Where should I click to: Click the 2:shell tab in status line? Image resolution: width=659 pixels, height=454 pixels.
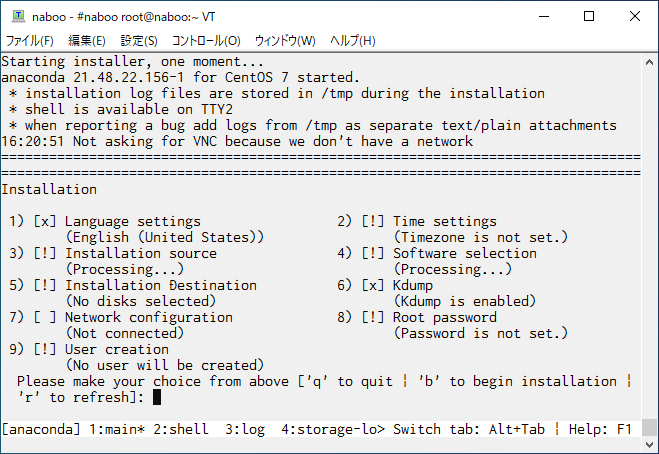point(181,429)
